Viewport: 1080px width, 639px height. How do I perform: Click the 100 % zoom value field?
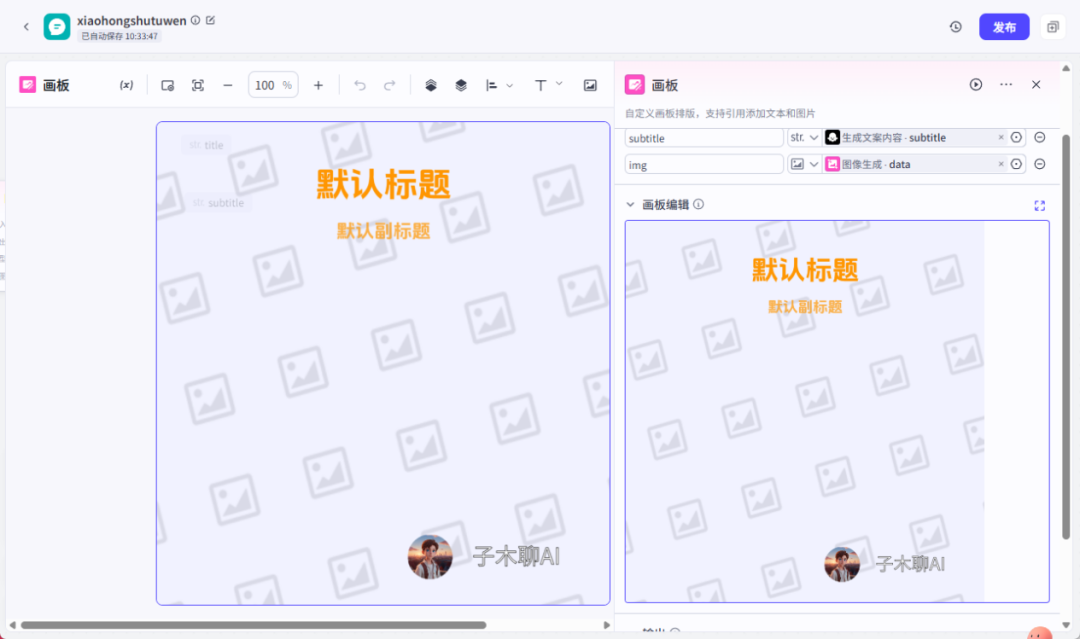pyautogui.click(x=273, y=85)
